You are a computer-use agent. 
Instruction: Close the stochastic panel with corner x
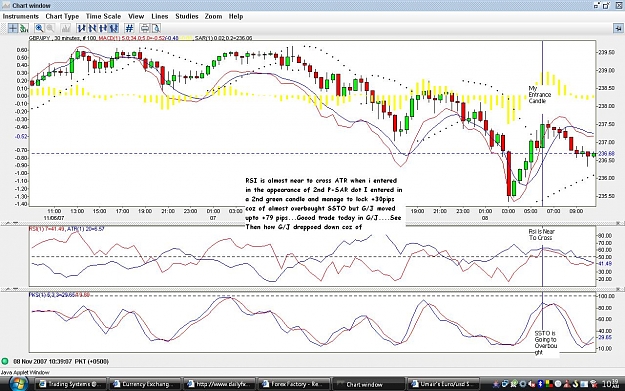(x=619, y=289)
